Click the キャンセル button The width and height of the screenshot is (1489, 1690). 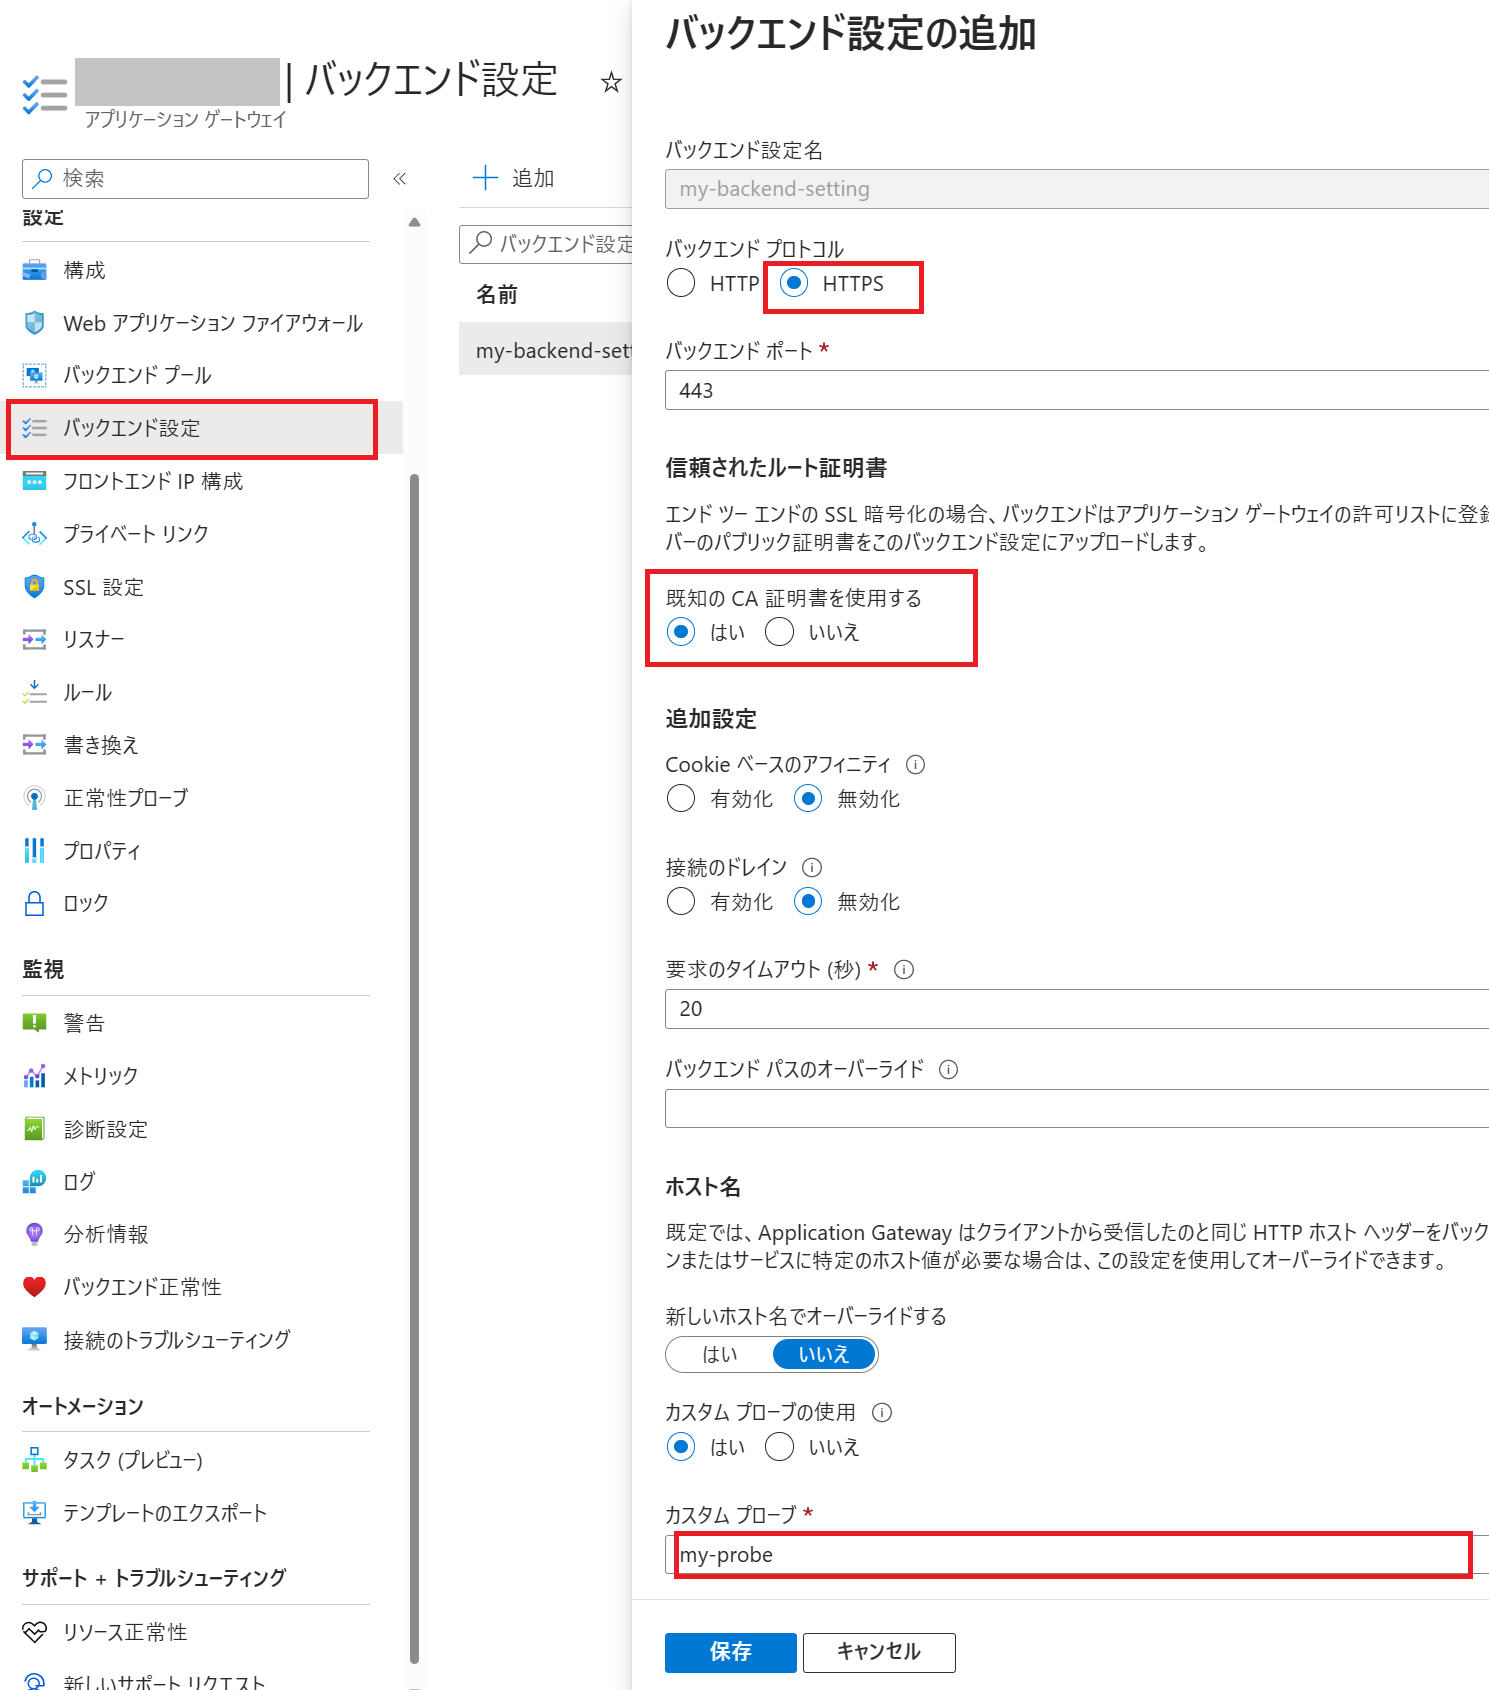(878, 1652)
